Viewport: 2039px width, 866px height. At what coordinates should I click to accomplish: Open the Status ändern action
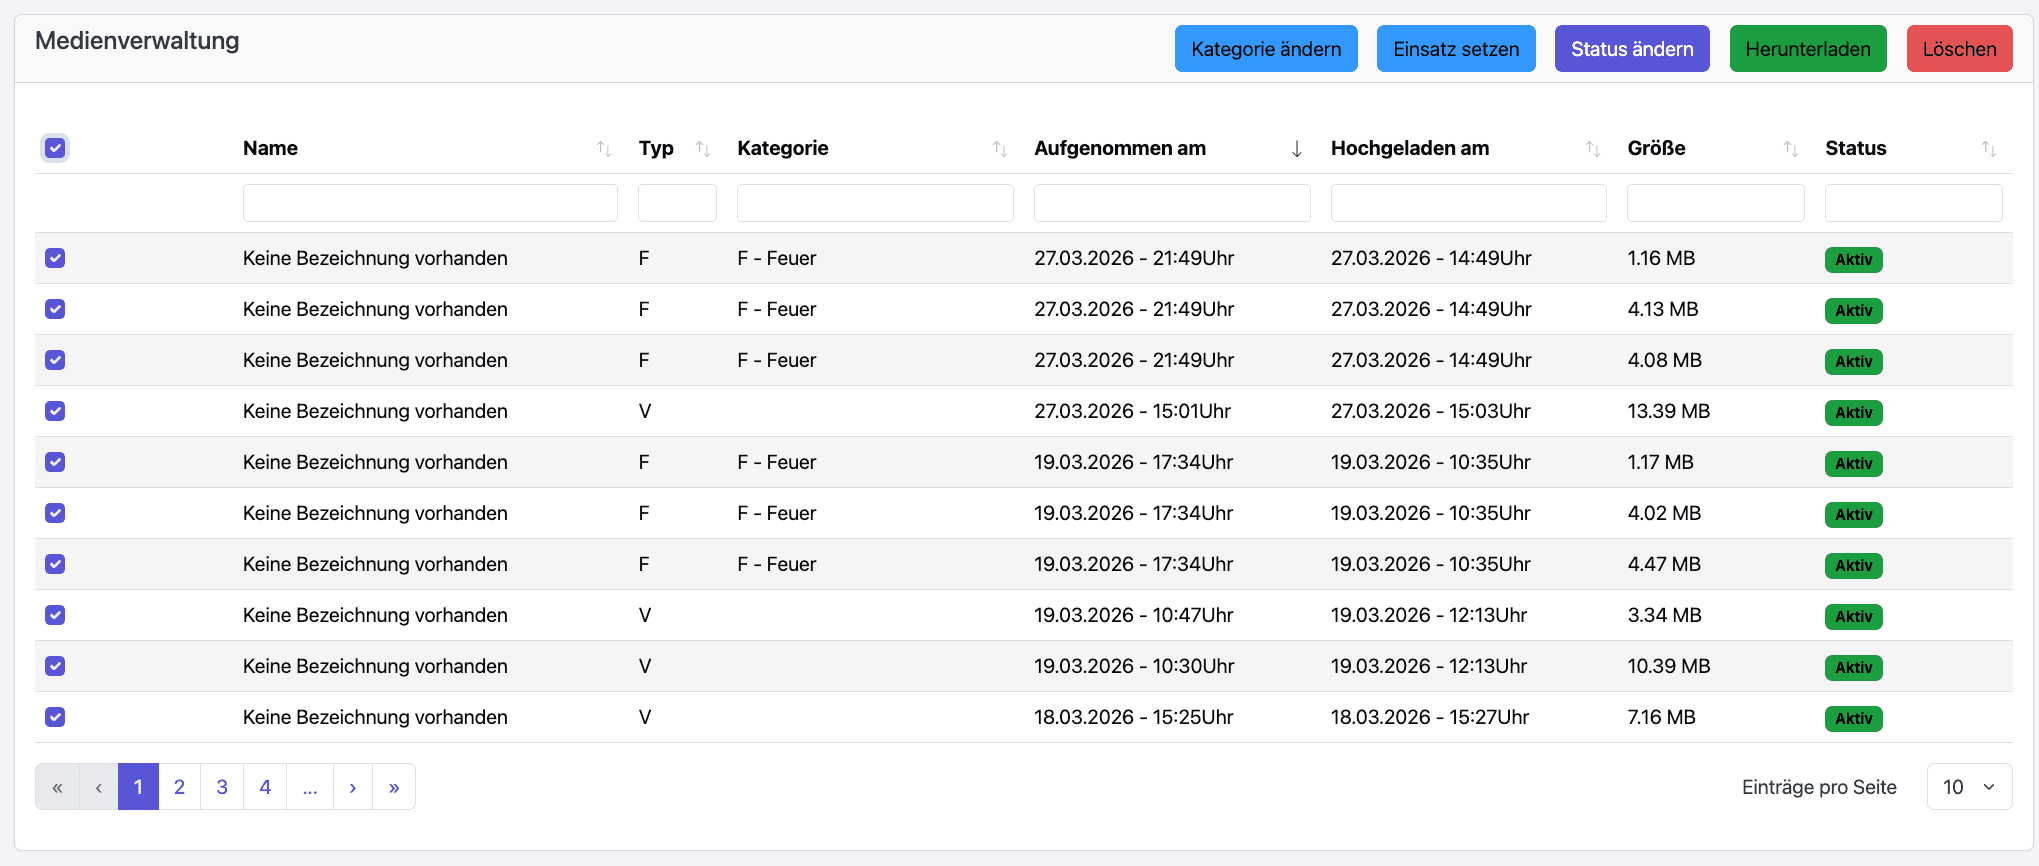pos(1631,49)
